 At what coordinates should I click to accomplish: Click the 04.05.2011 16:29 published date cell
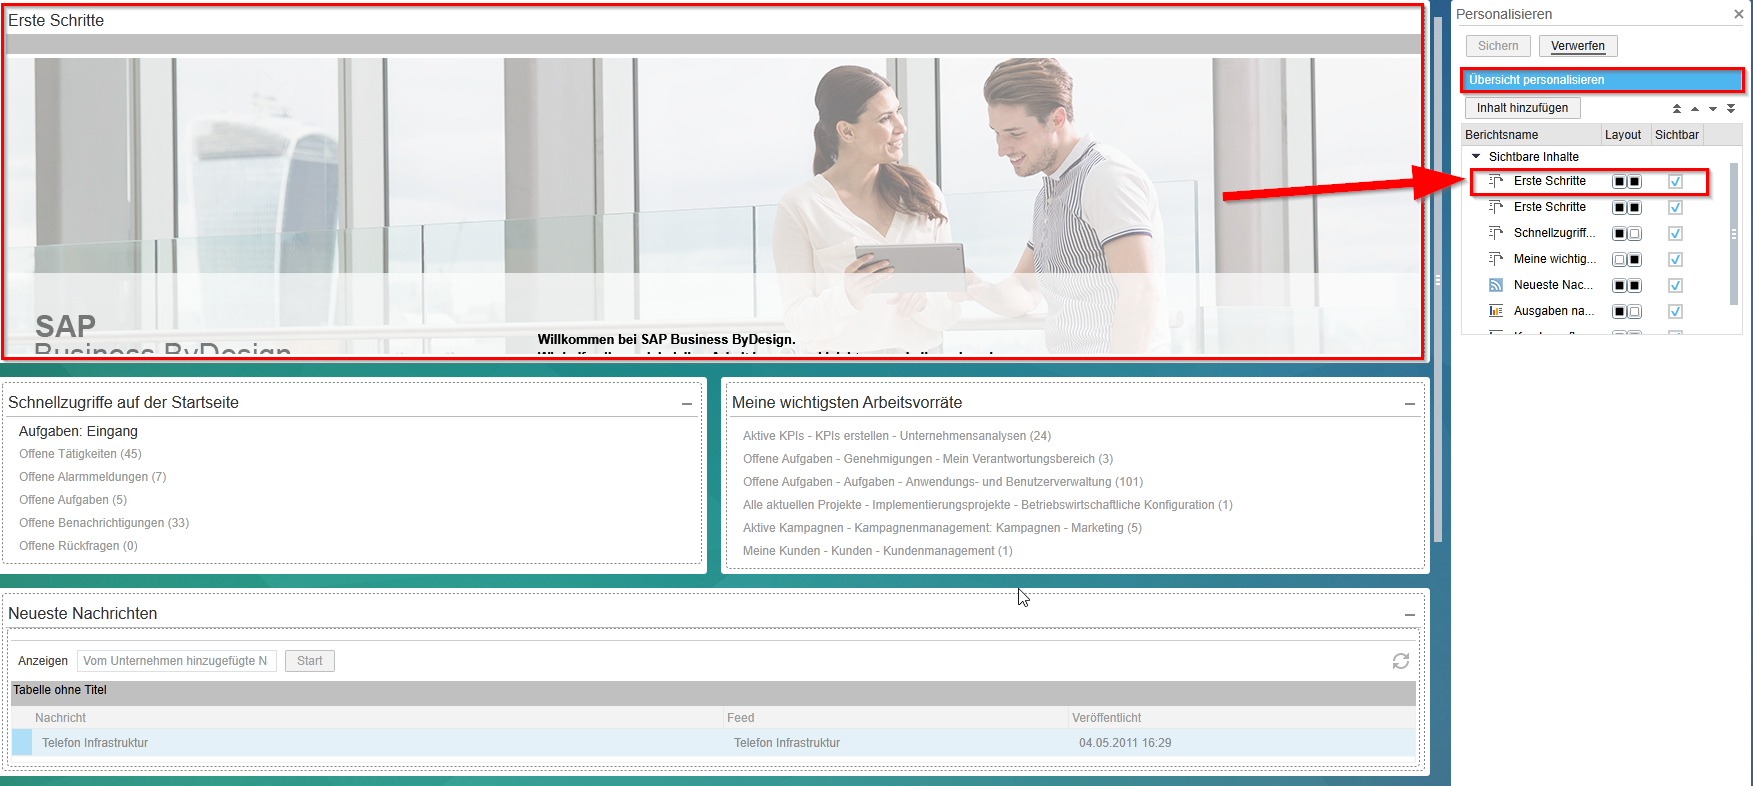[x=1125, y=743]
